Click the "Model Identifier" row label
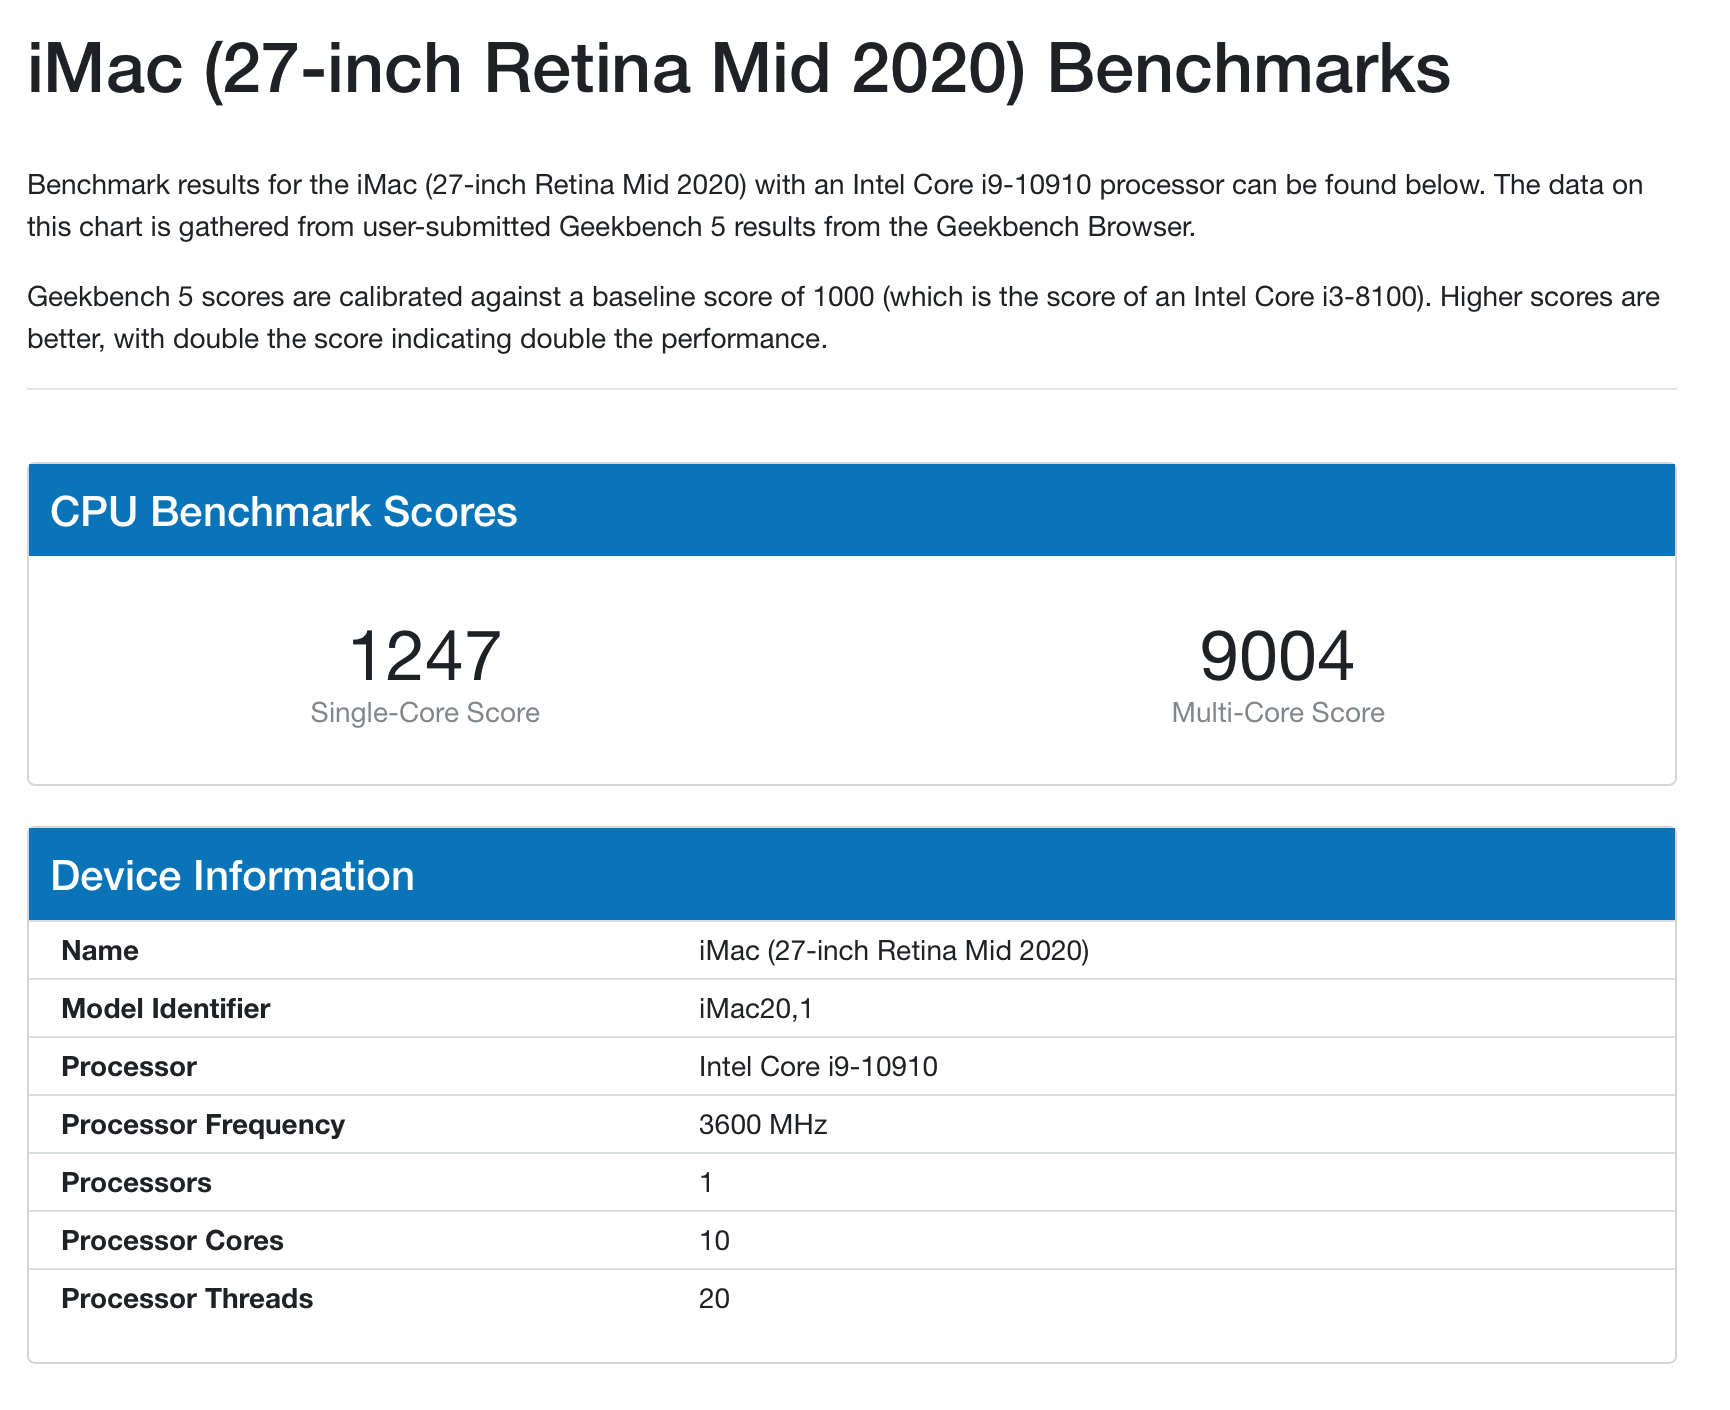 point(166,1008)
